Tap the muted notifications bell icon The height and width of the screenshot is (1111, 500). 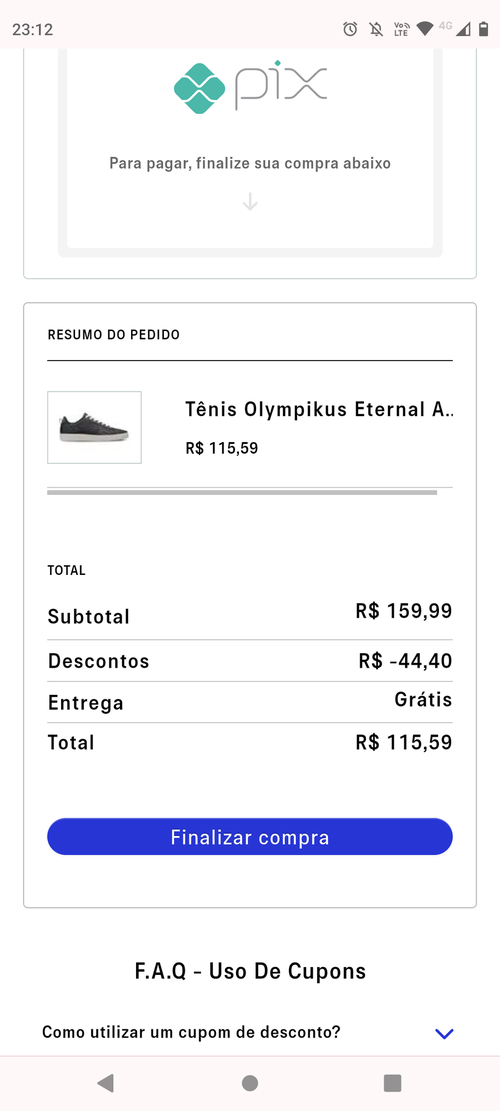point(376,29)
